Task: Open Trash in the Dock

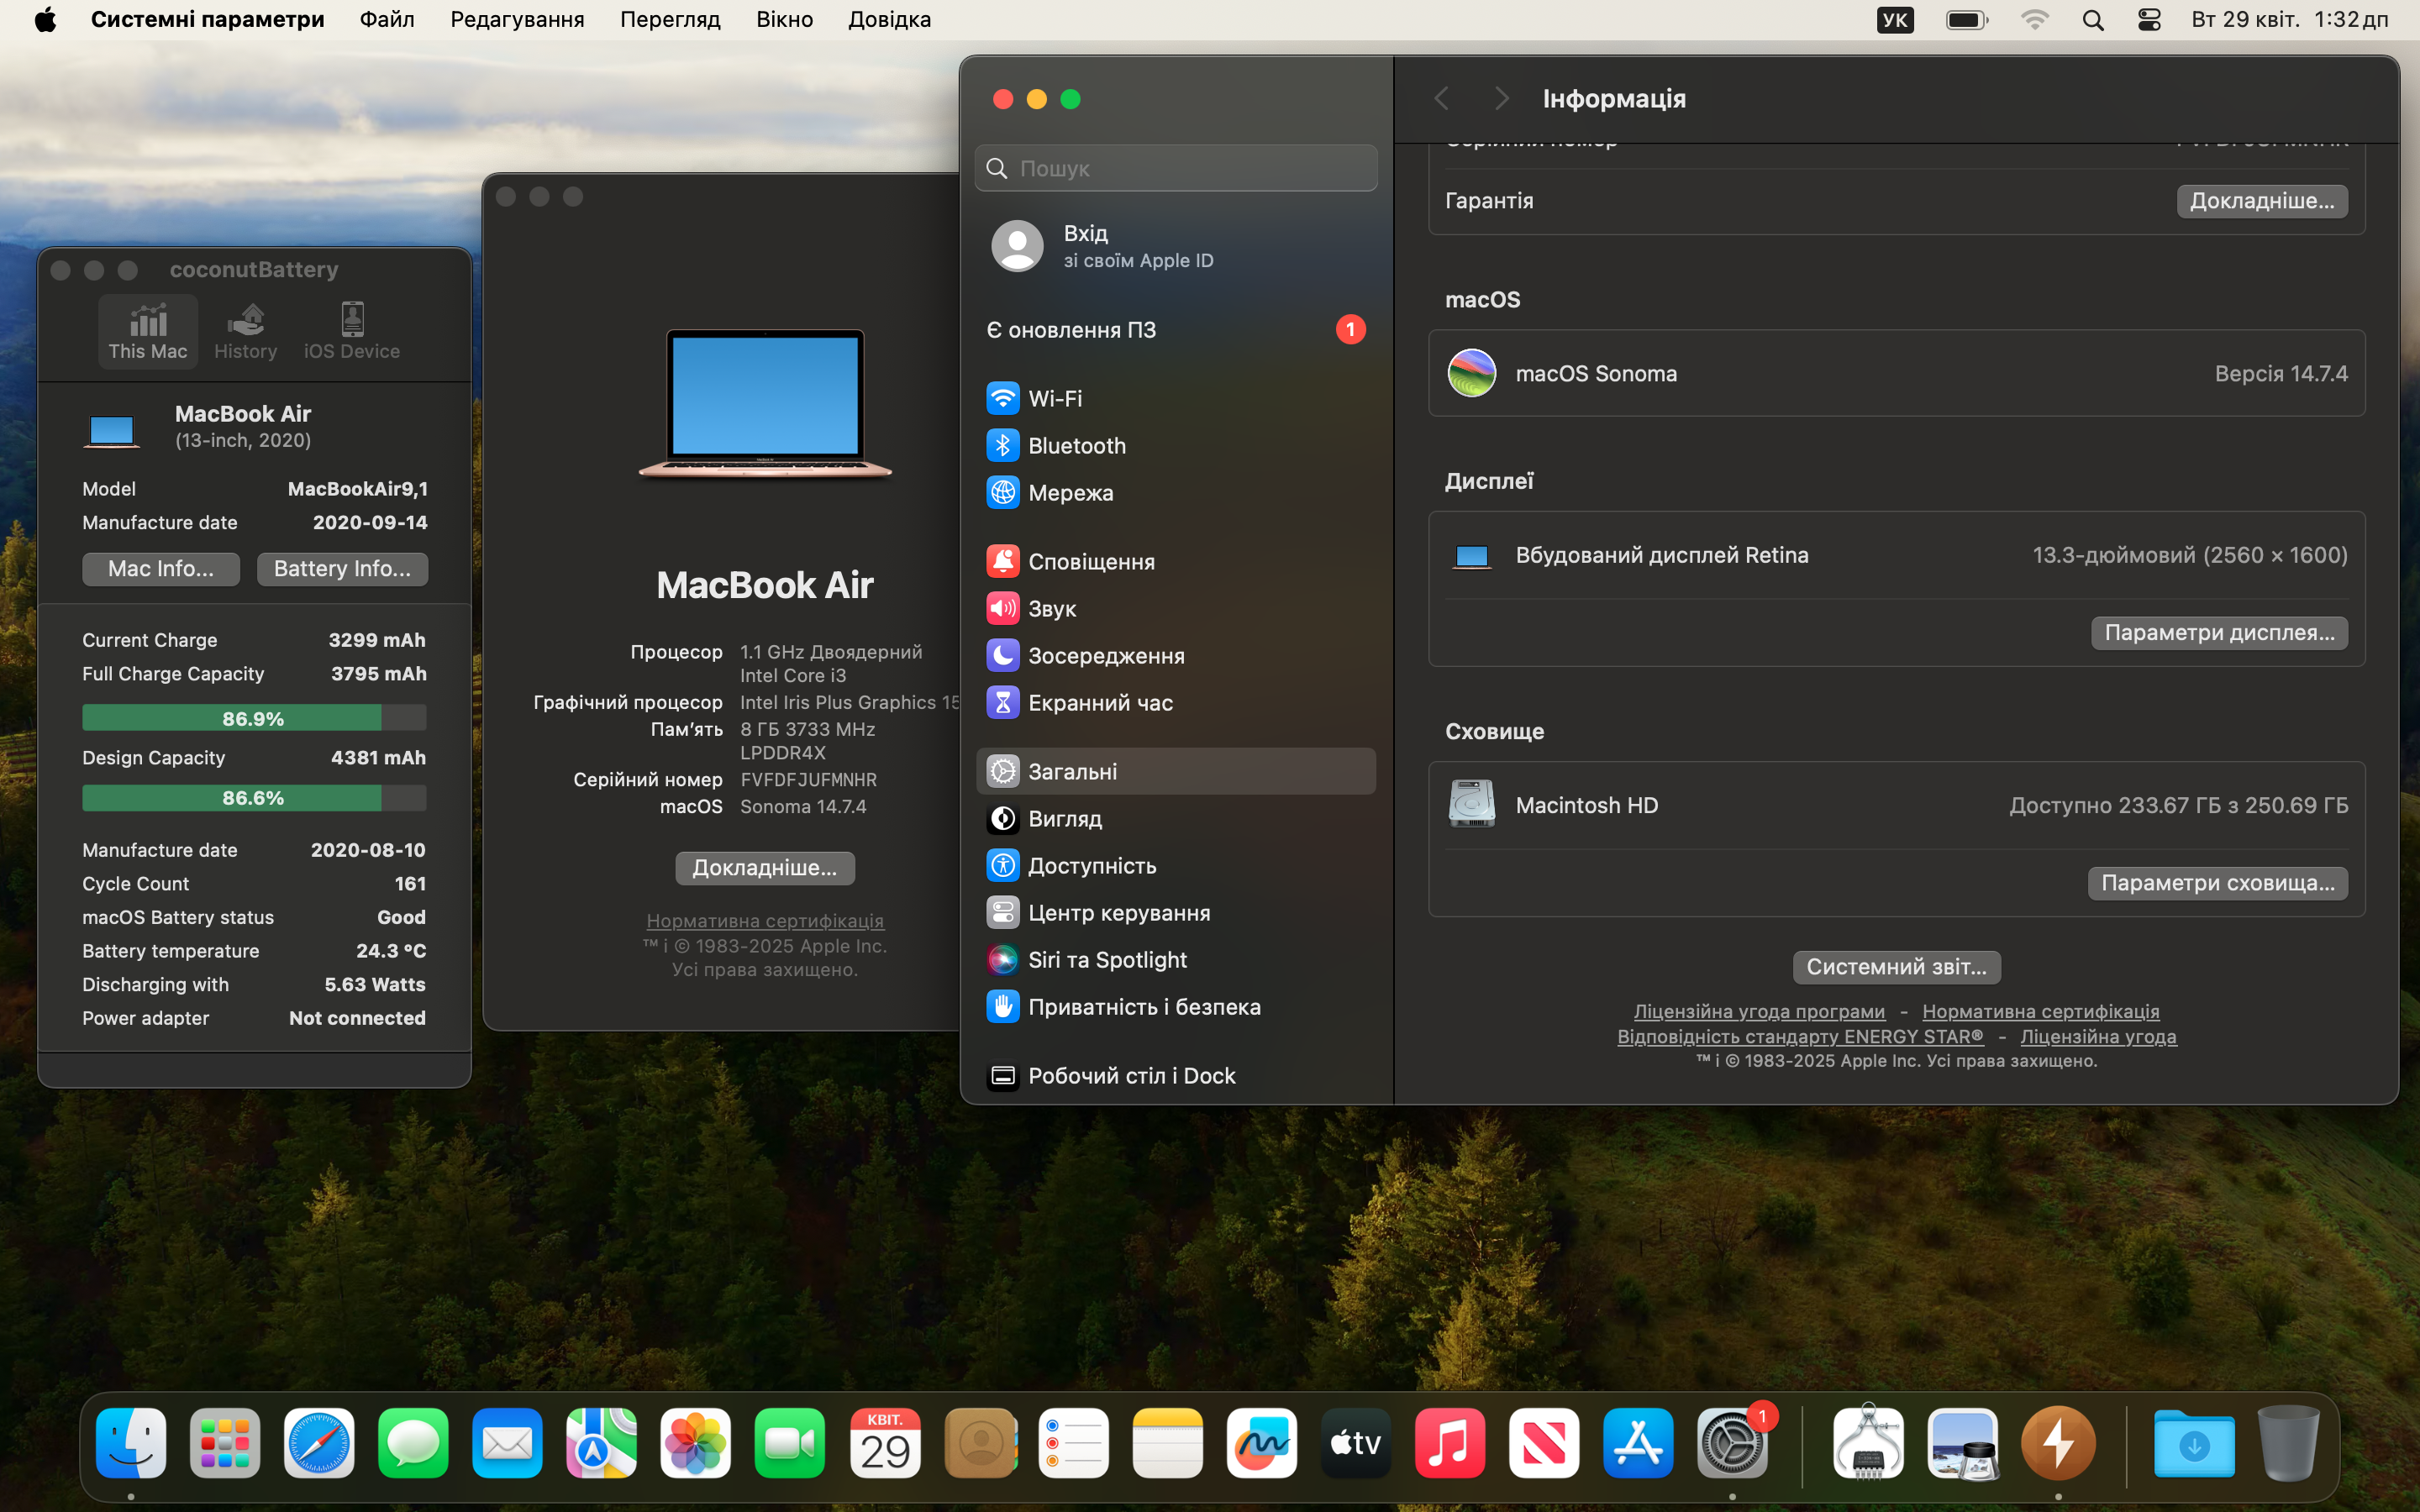Action: [x=2288, y=1443]
